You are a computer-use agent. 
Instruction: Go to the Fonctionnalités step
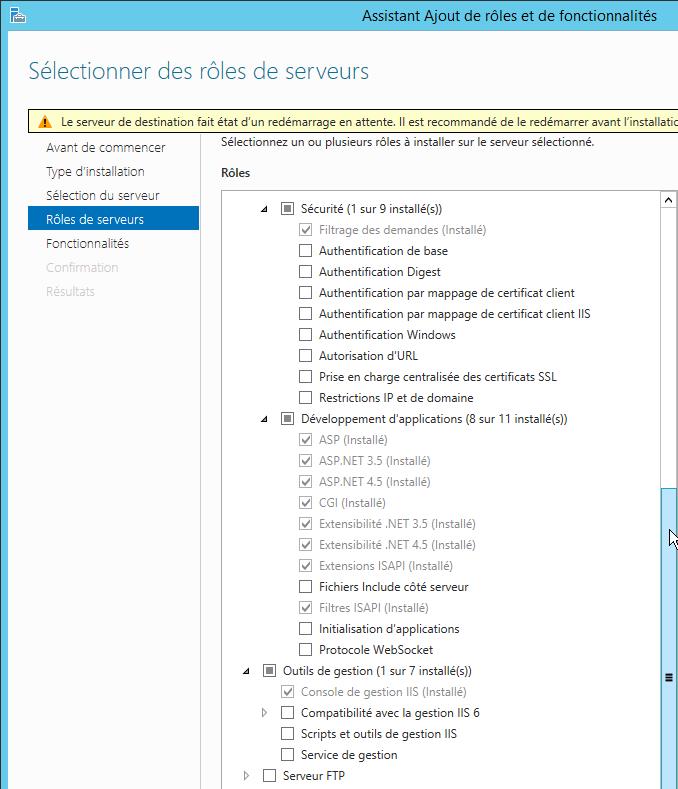(88, 244)
